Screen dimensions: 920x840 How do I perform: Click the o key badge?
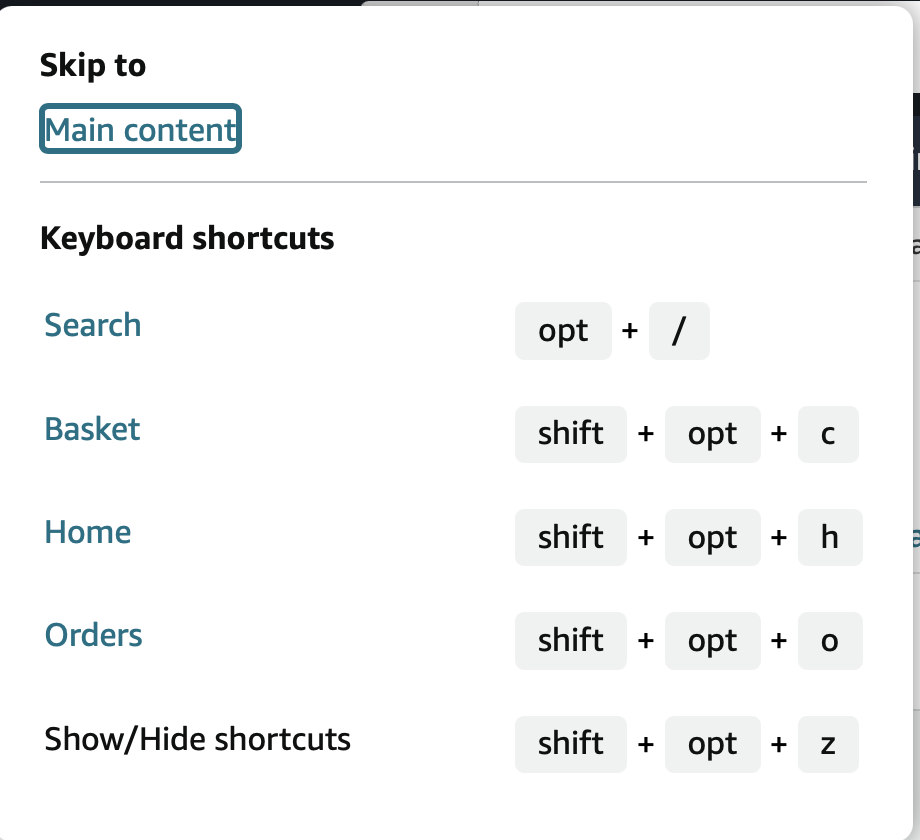click(829, 641)
